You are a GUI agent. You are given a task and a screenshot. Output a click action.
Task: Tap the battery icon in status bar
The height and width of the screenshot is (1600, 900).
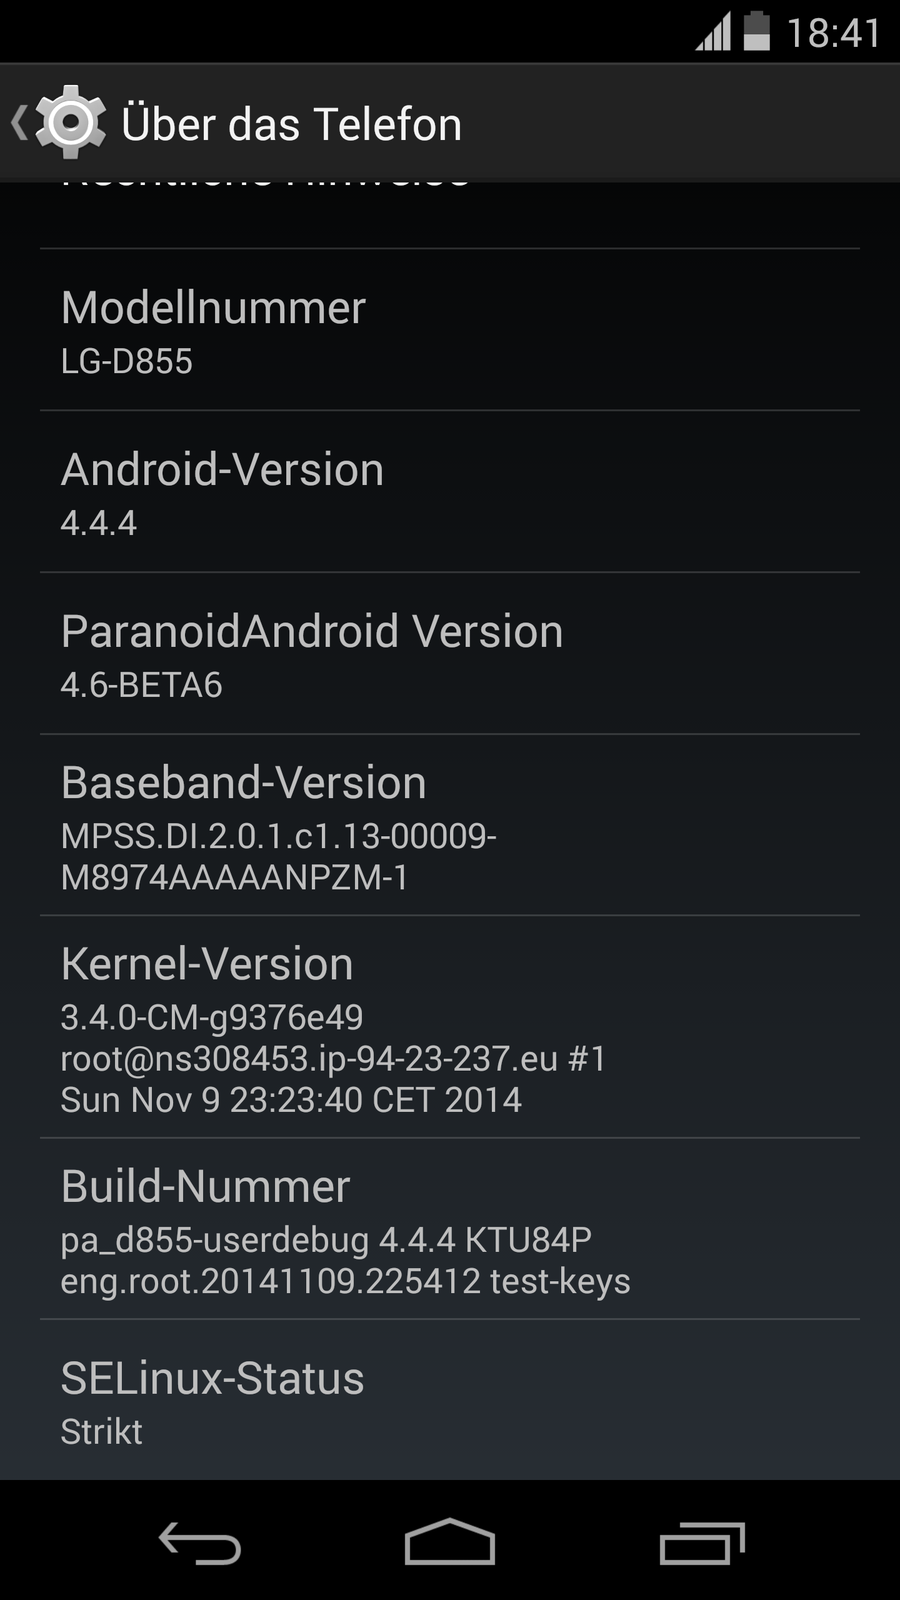(757, 31)
